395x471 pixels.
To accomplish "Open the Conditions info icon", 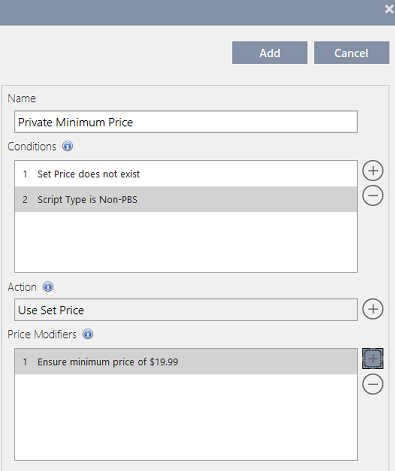I will (68, 146).
